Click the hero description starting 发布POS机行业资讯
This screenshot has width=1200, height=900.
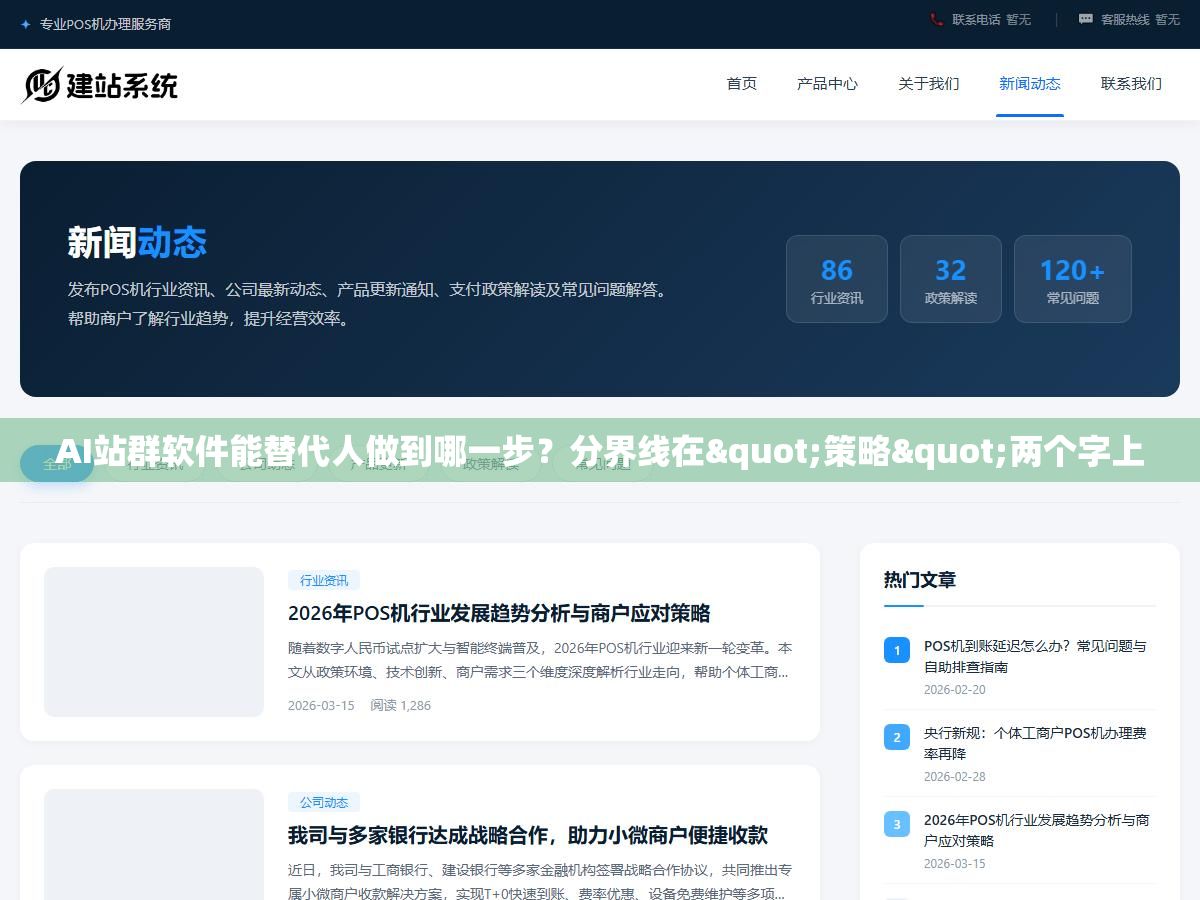click(x=367, y=304)
